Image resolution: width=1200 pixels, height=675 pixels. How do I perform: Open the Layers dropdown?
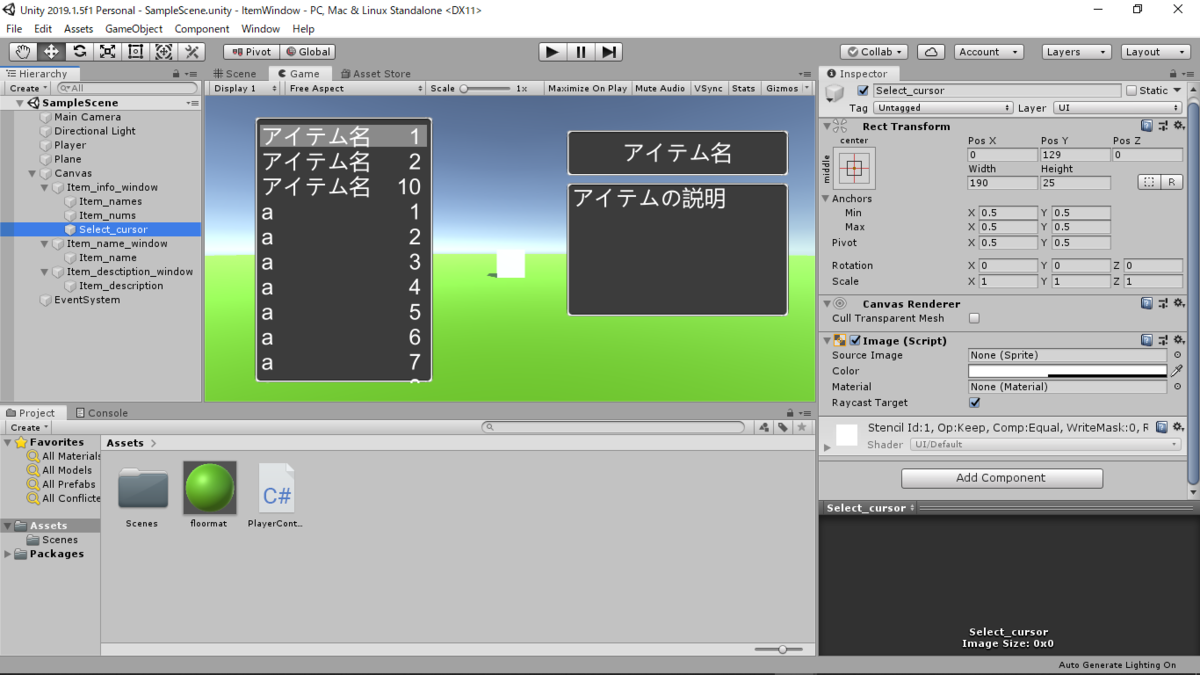coord(1075,52)
